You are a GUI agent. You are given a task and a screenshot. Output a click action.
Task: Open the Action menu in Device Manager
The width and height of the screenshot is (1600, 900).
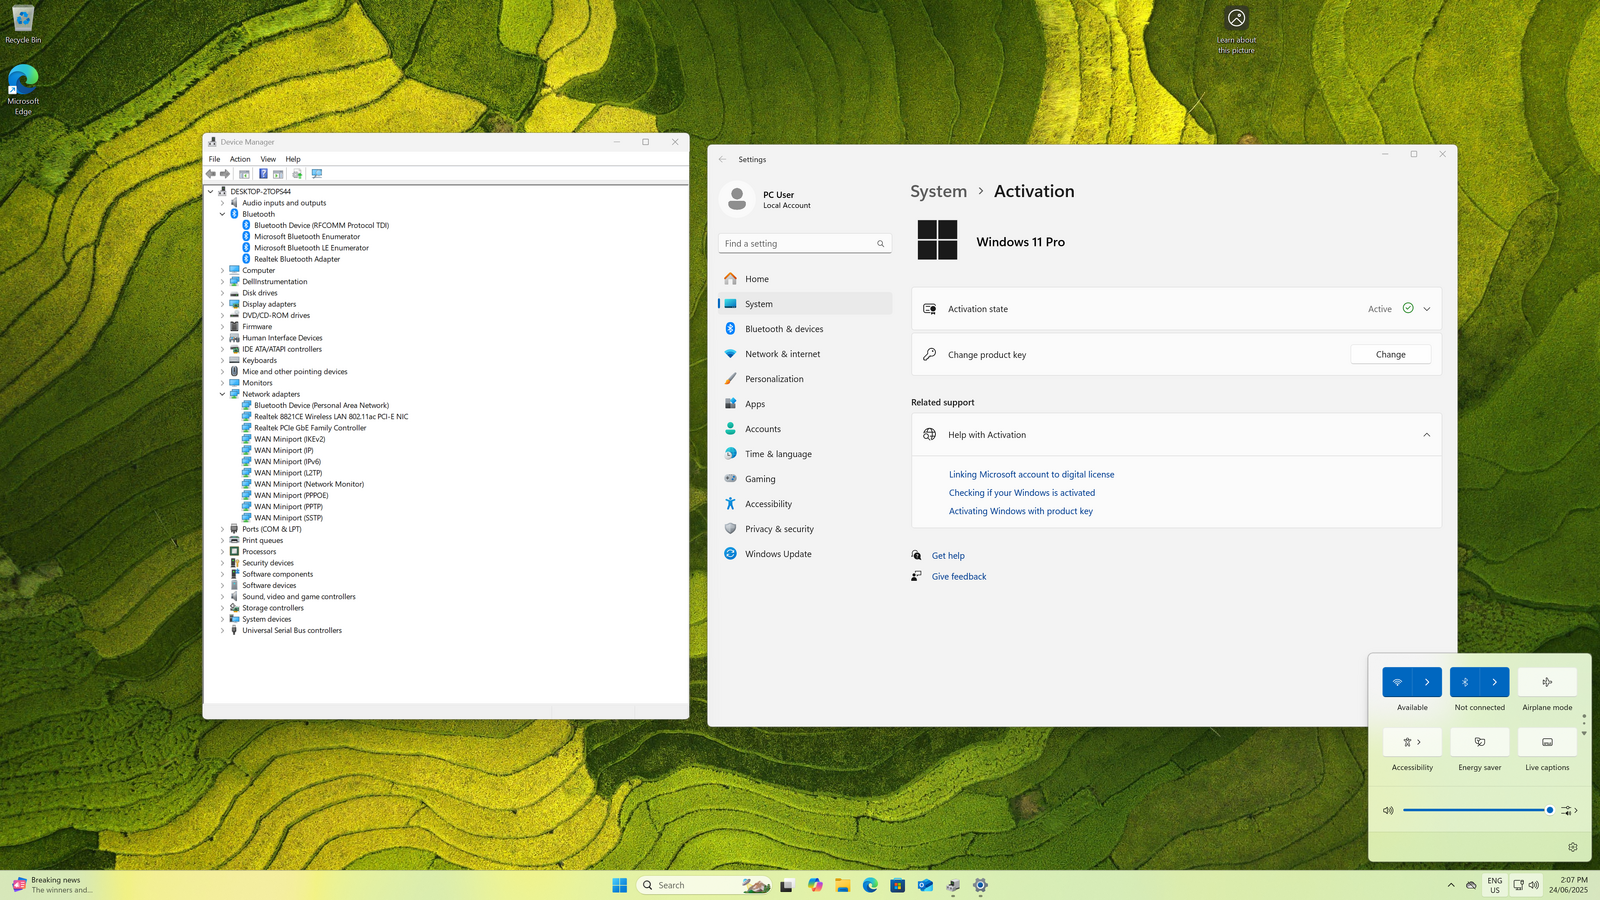240,159
